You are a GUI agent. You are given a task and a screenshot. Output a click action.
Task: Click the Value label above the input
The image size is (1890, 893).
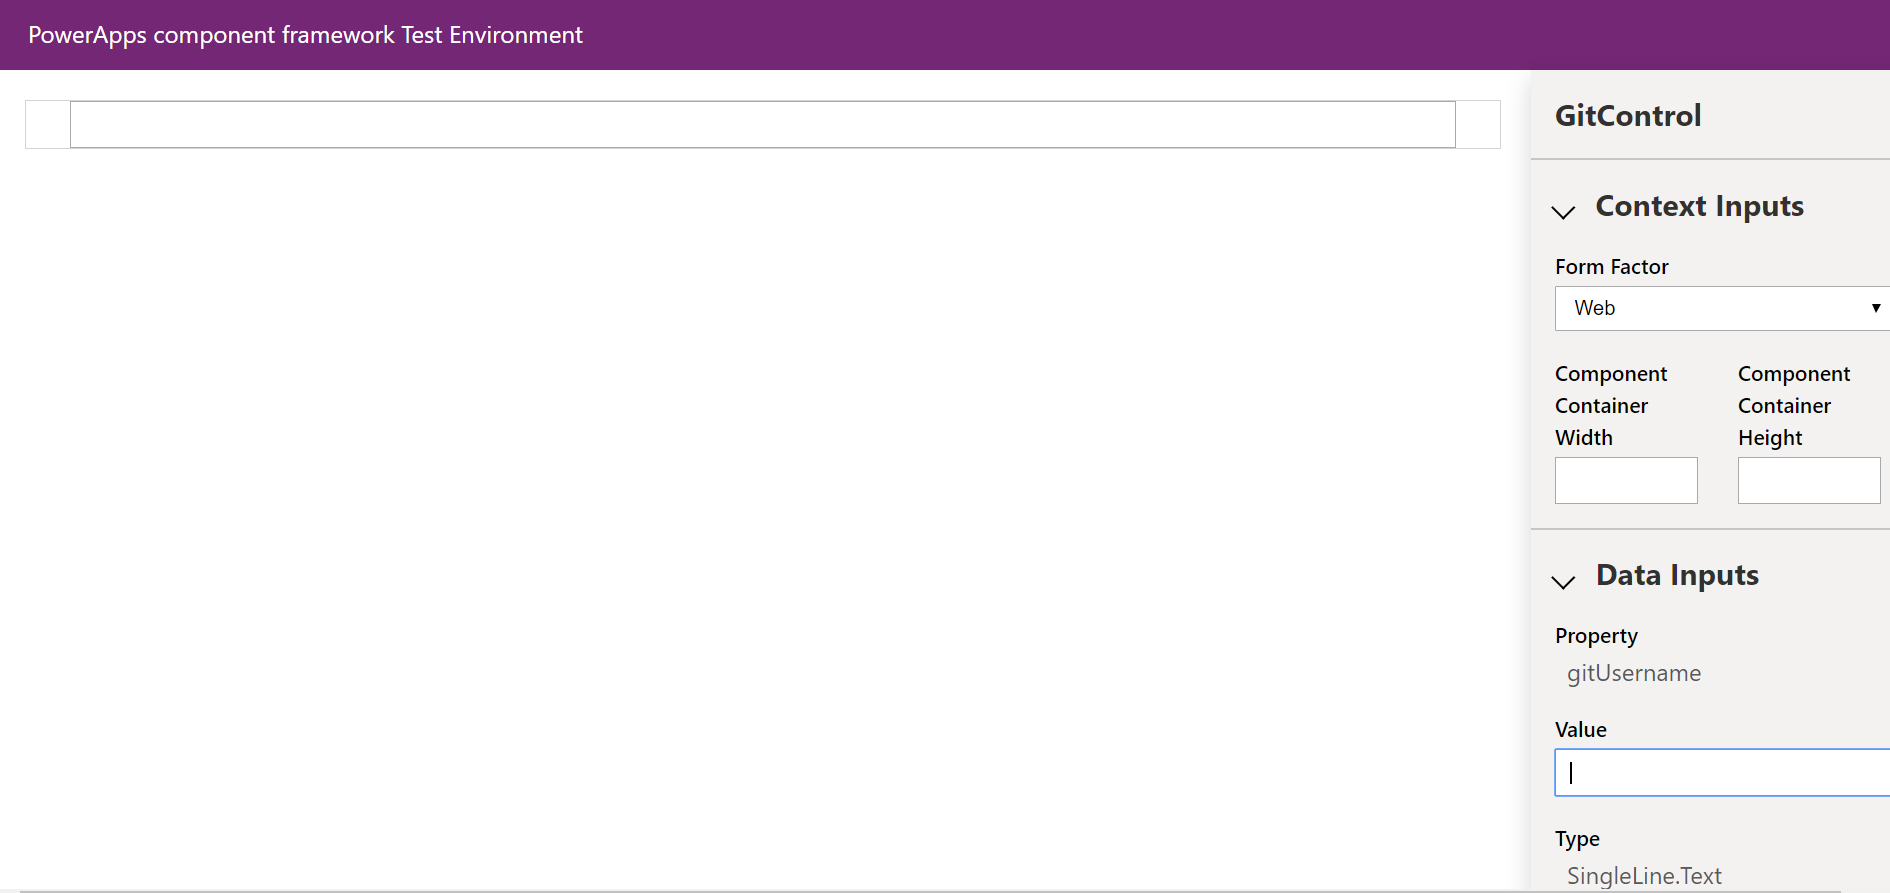pos(1581,730)
